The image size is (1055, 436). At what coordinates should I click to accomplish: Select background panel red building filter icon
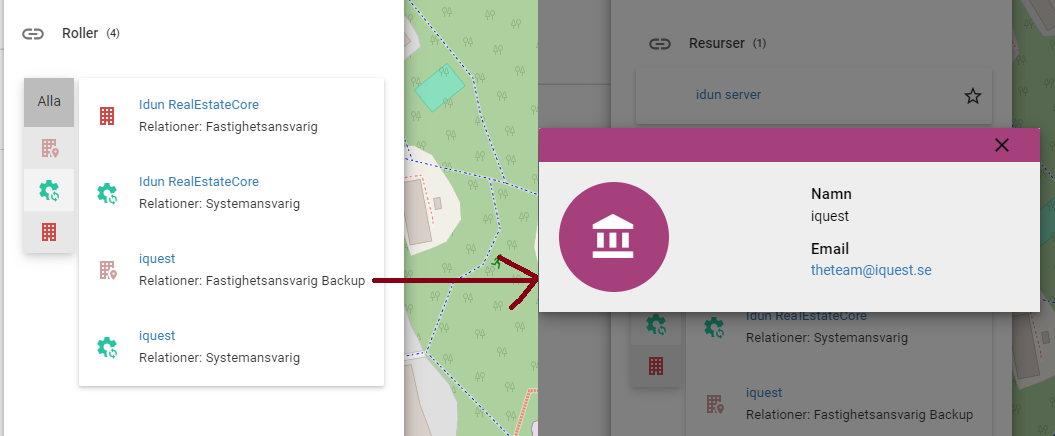coord(656,367)
